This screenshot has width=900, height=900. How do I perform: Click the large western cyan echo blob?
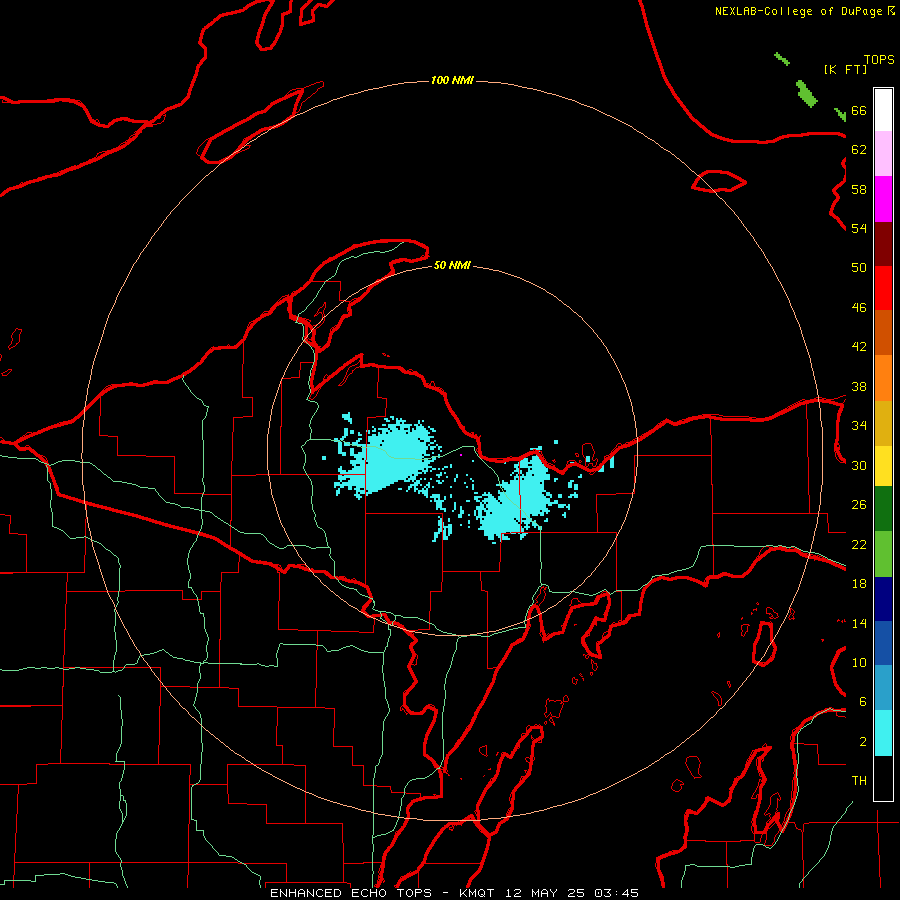[390, 456]
